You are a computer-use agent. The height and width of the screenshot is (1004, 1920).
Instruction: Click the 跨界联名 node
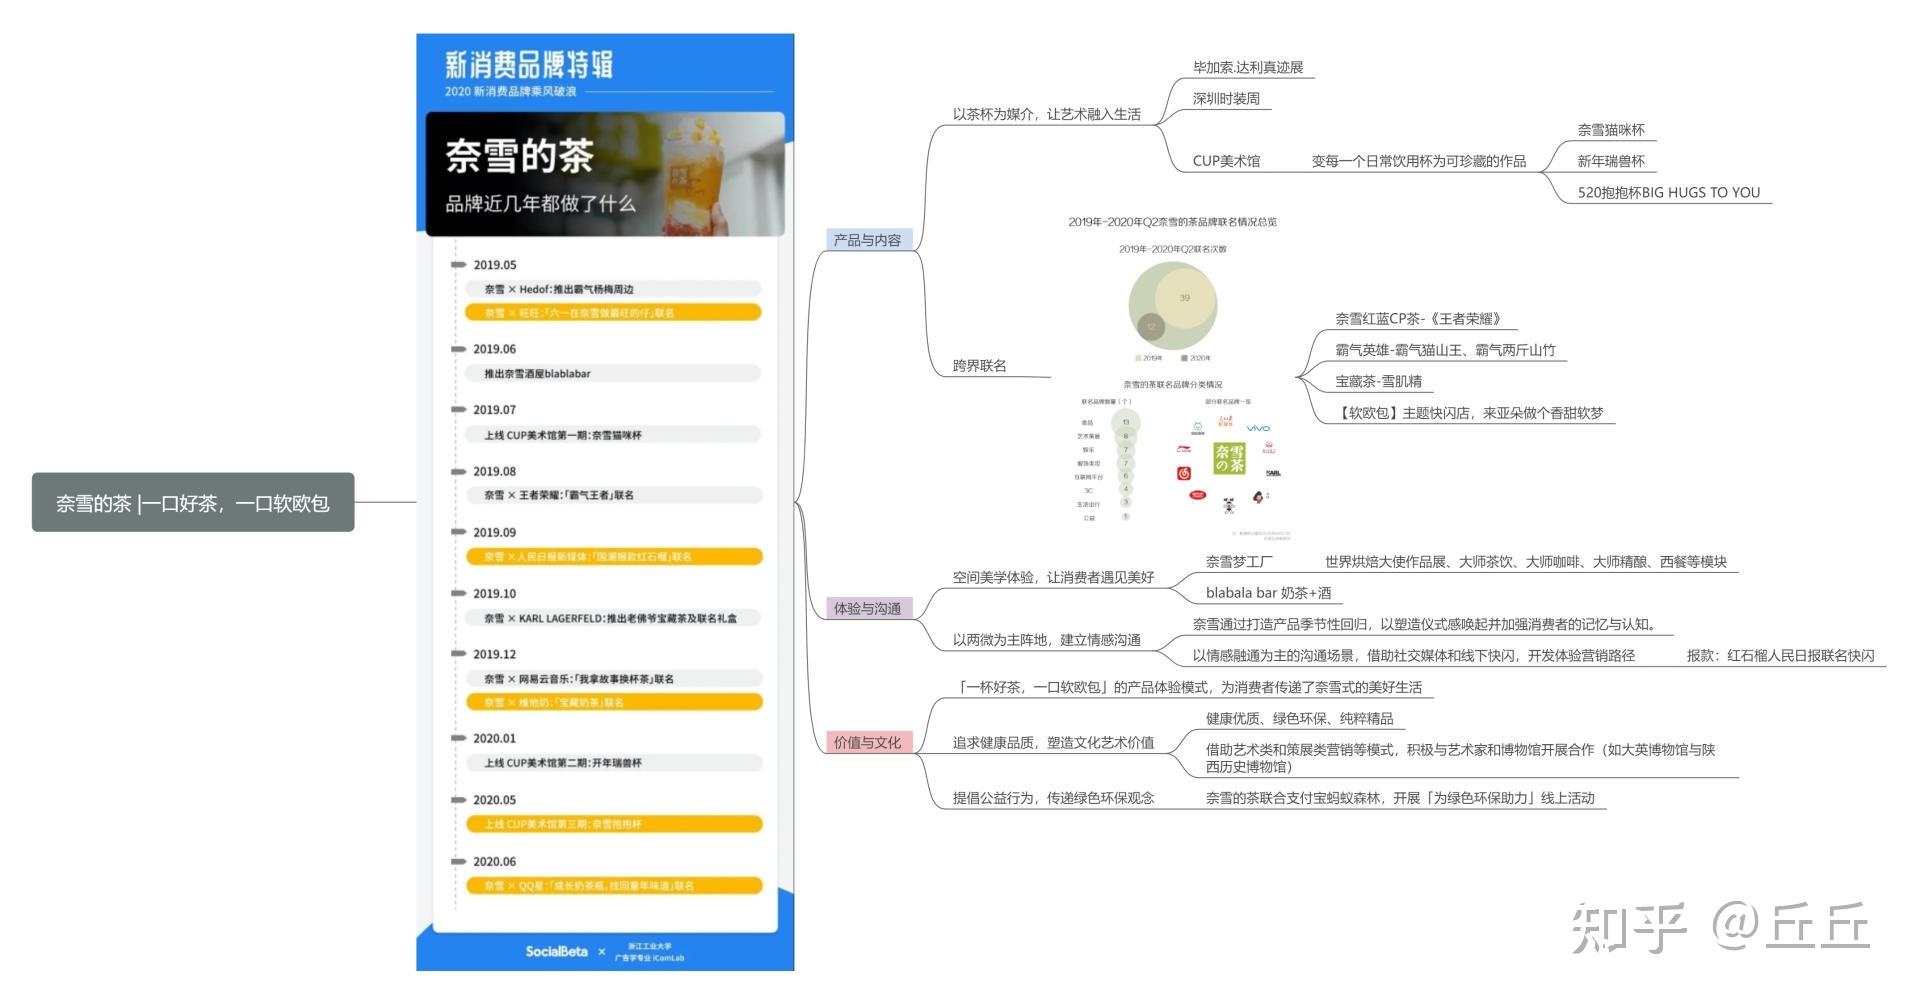pos(980,366)
